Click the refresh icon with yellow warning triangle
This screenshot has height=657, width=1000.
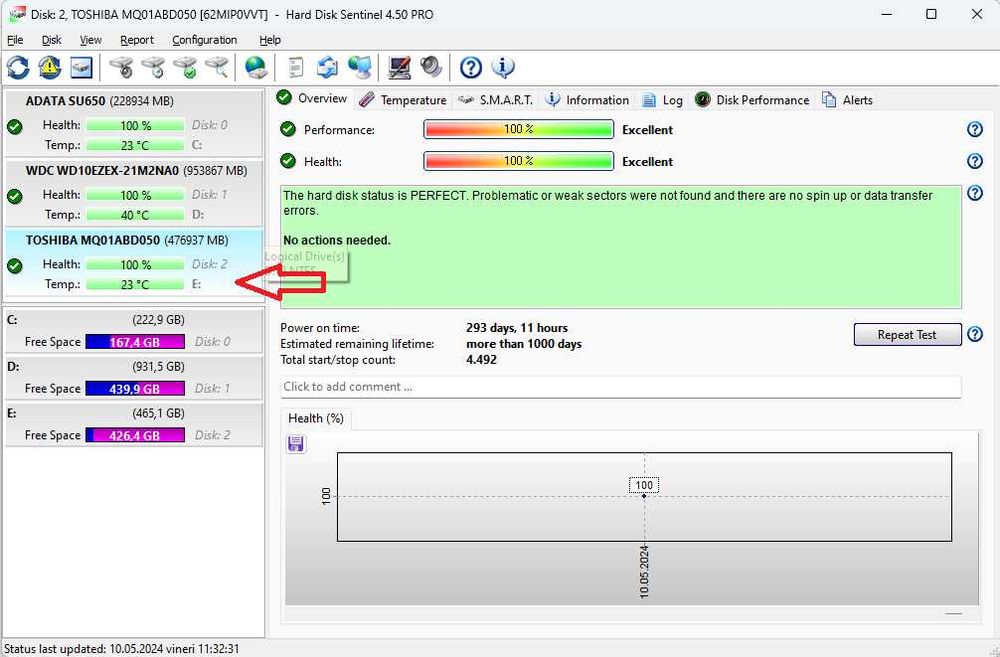(x=50, y=67)
